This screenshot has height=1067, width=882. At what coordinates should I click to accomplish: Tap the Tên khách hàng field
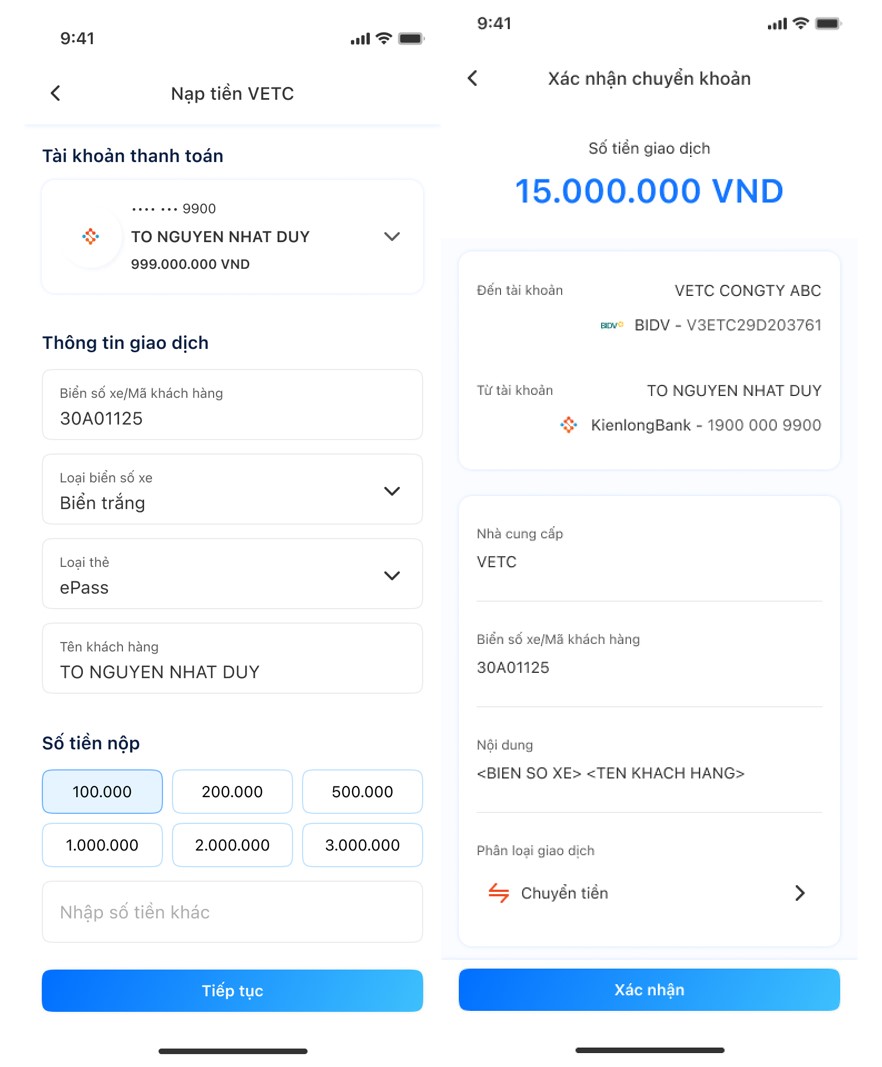tap(232, 658)
